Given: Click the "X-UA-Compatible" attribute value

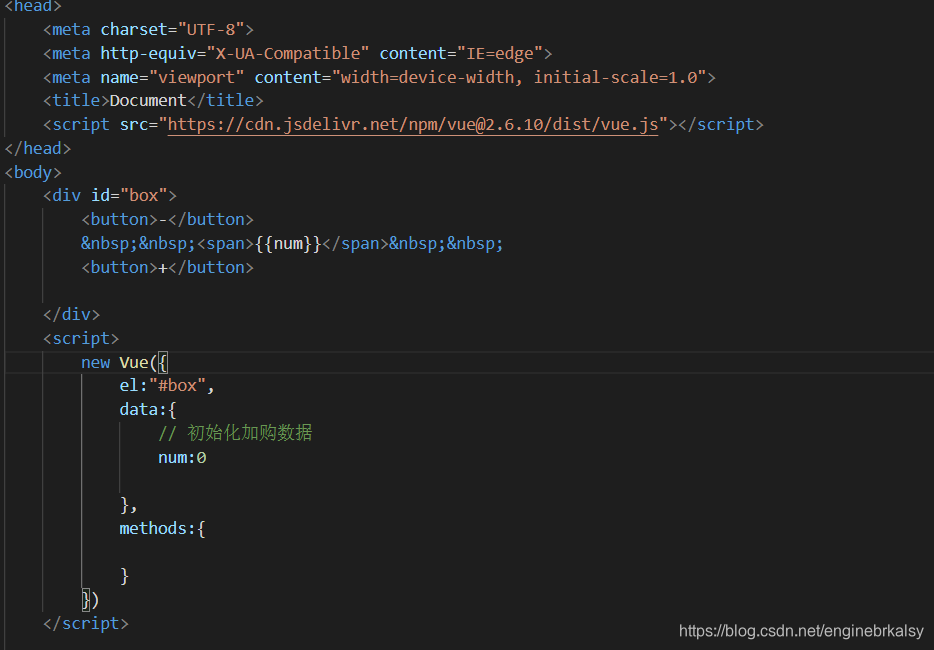Looking at the screenshot, I should (x=288, y=53).
